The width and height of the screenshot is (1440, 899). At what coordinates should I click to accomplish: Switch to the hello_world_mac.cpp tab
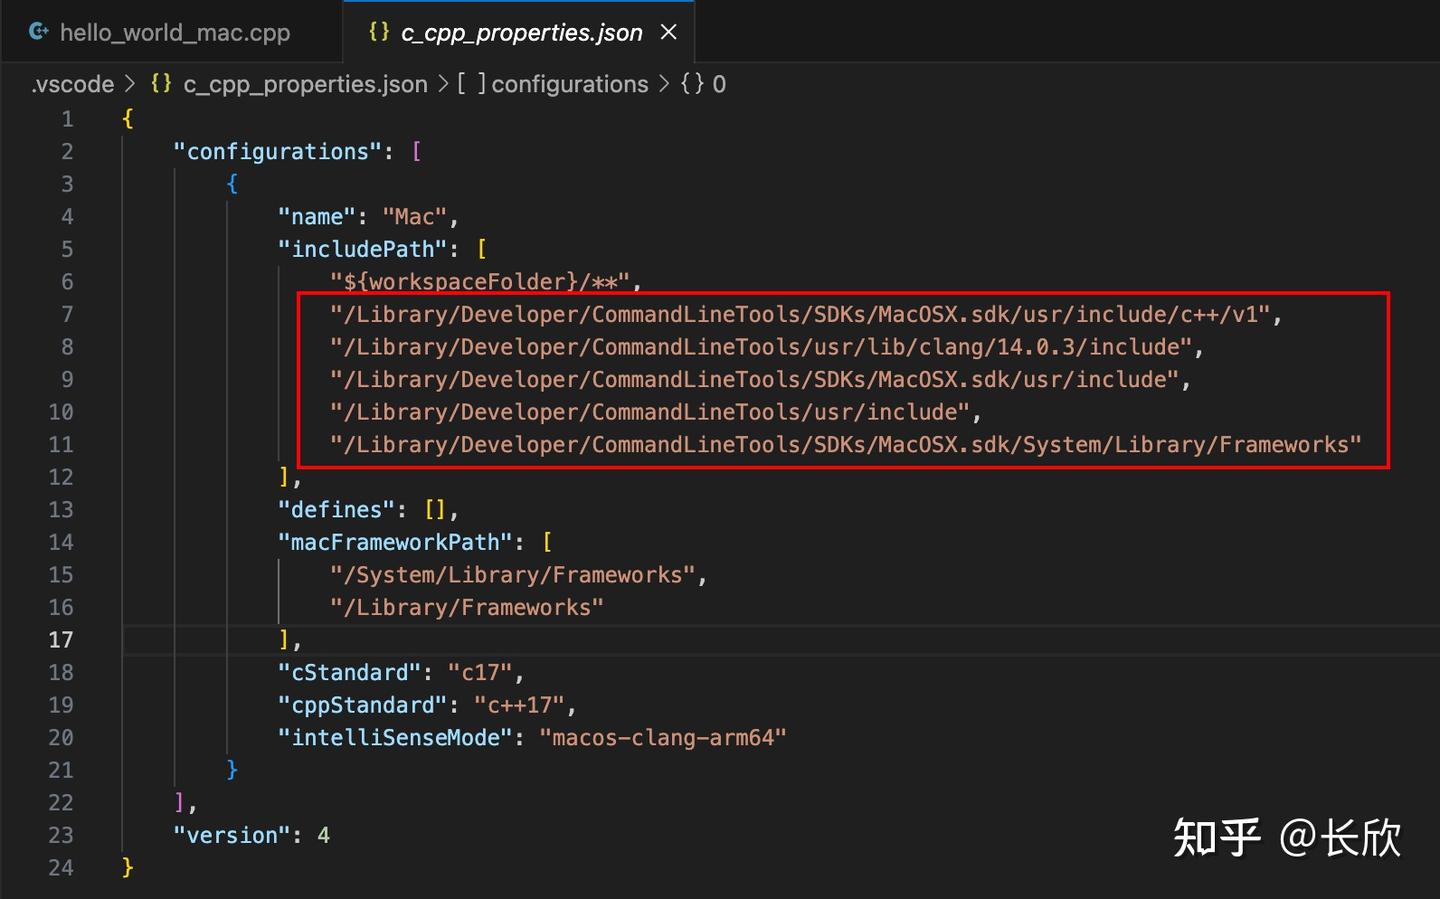(x=175, y=31)
